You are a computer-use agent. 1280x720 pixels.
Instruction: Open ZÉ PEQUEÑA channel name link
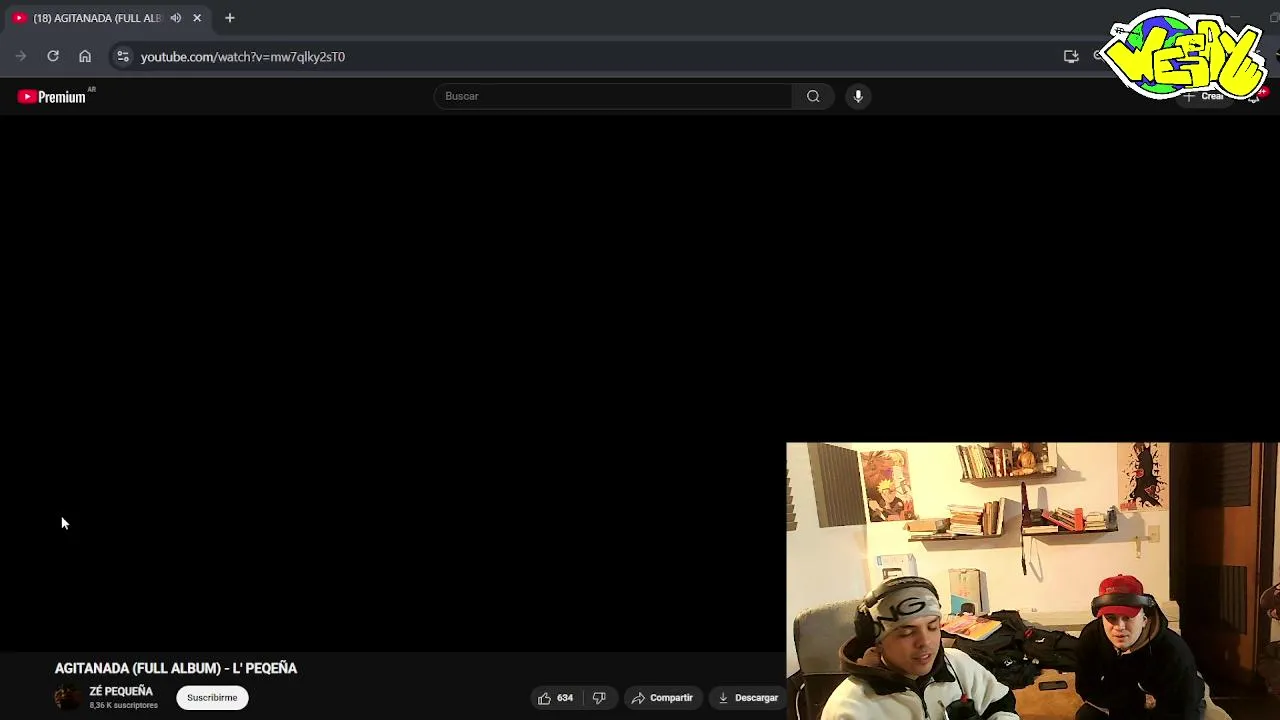(121, 691)
